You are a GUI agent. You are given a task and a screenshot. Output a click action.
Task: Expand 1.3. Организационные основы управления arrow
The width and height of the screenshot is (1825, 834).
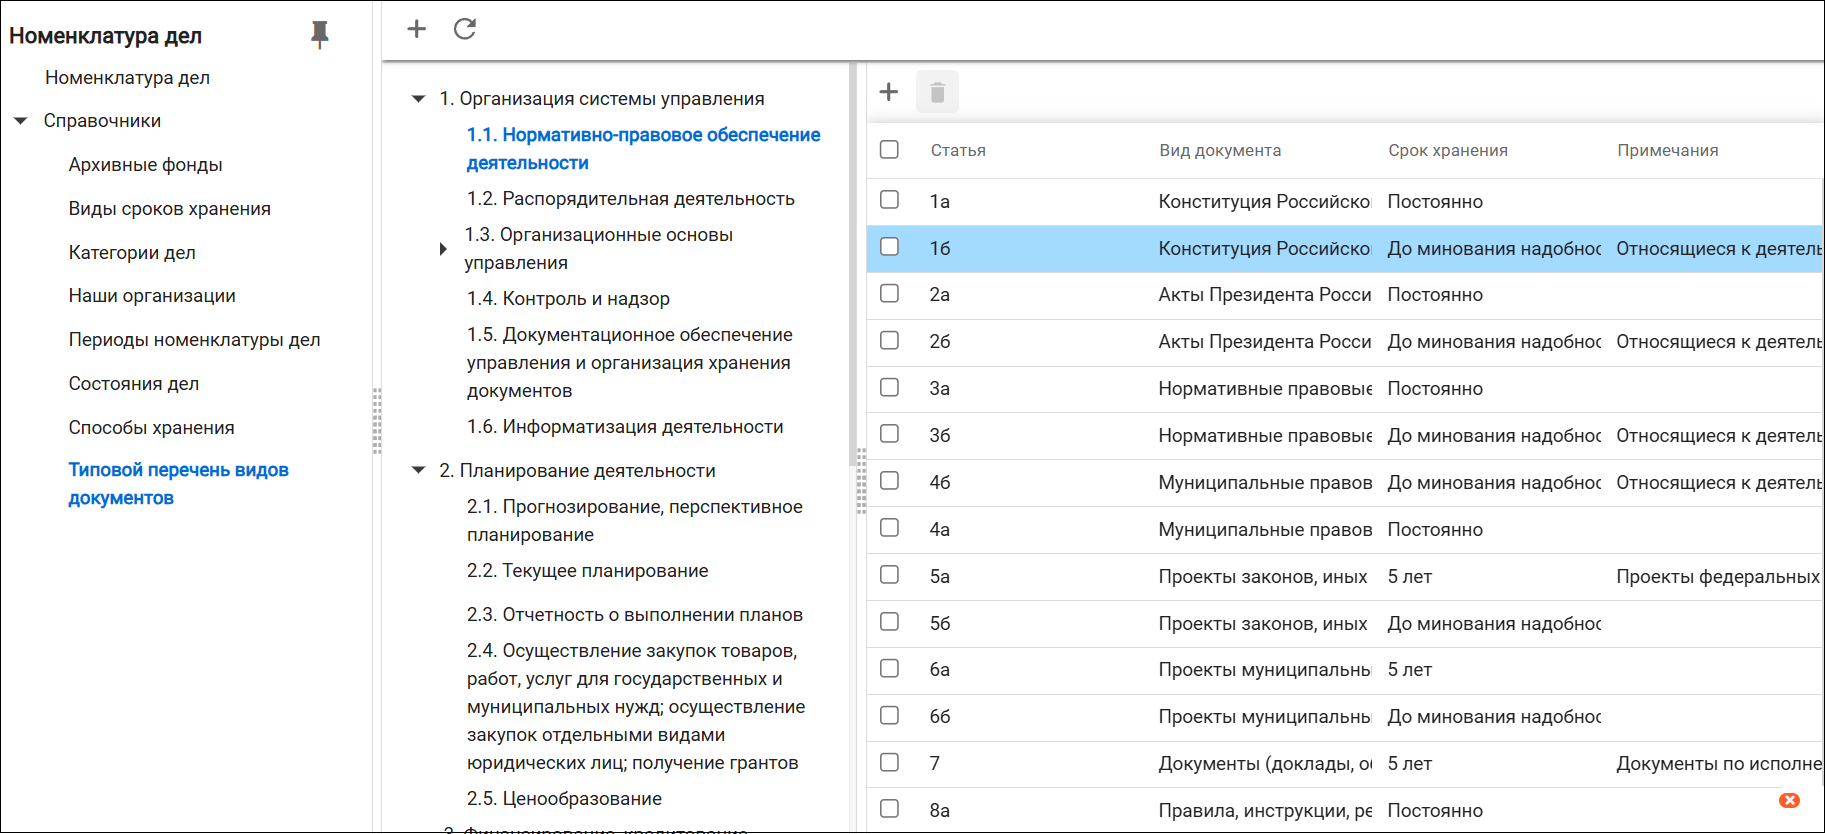point(443,249)
